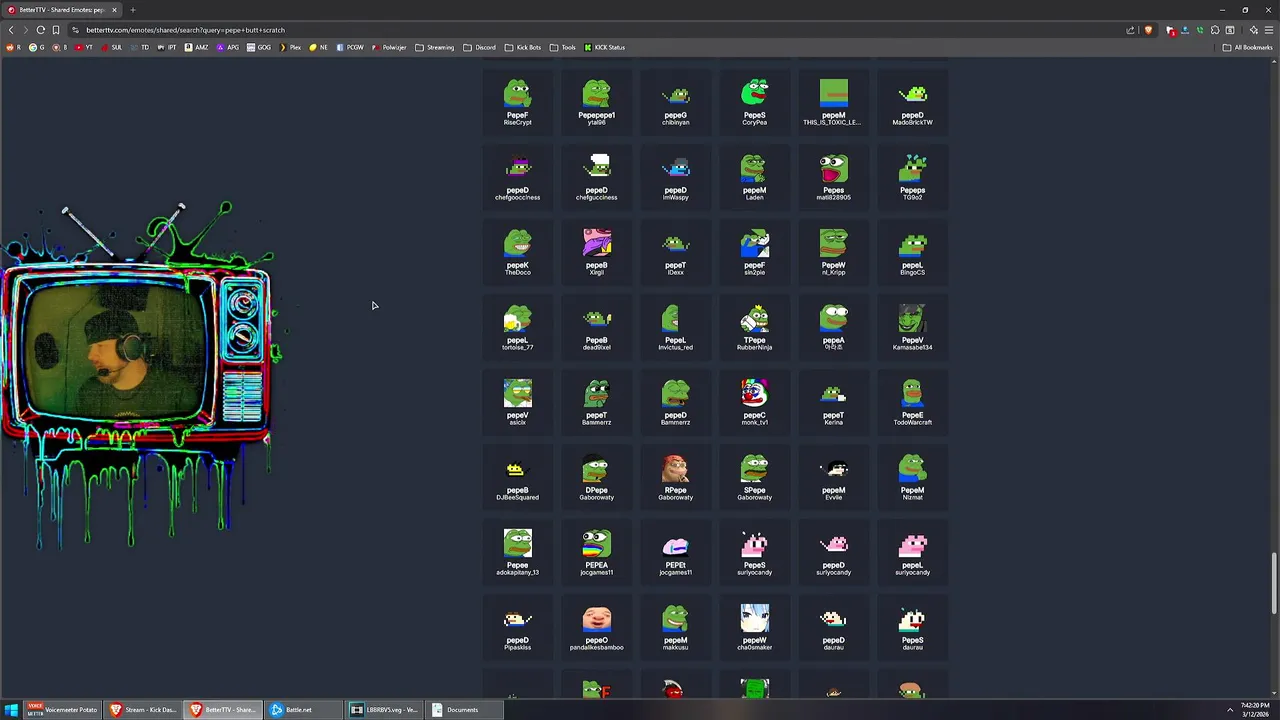
Task: Open the PepeF emote by RiseCrypt
Action: pyautogui.click(x=517, y=101)
